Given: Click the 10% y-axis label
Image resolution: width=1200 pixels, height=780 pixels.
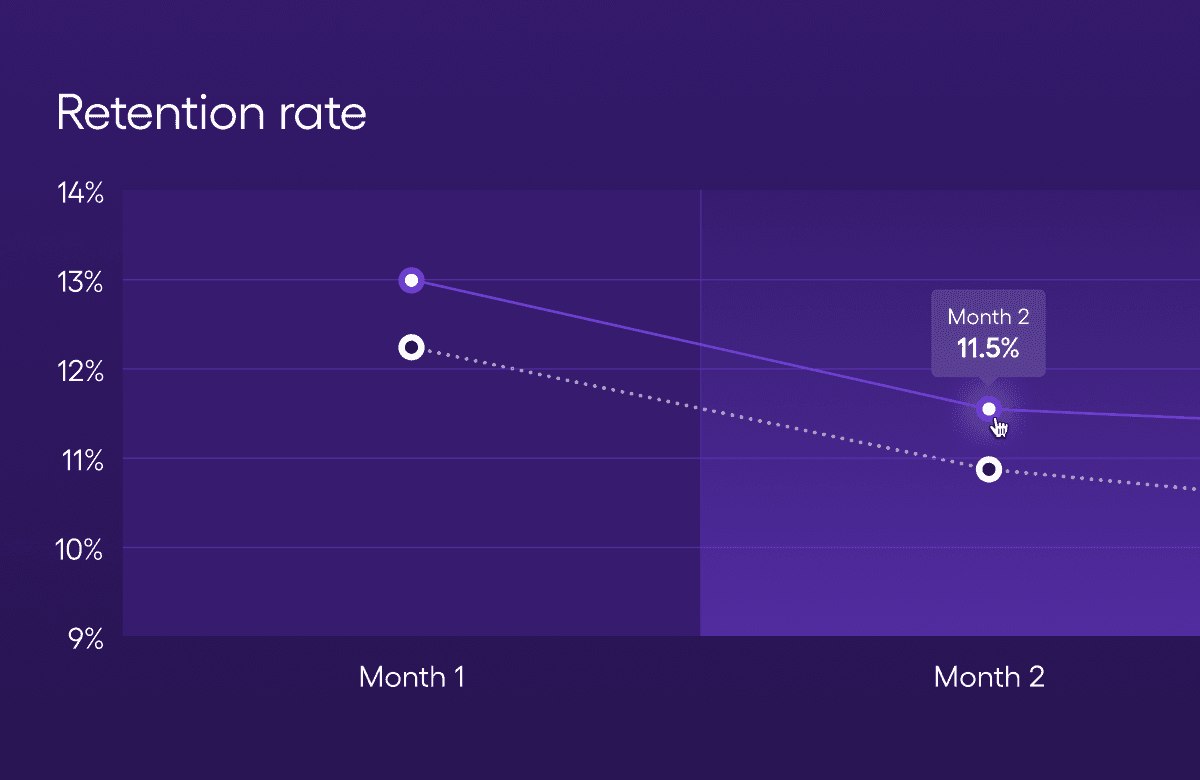Looking at the screenshot, I should (80, 549).
